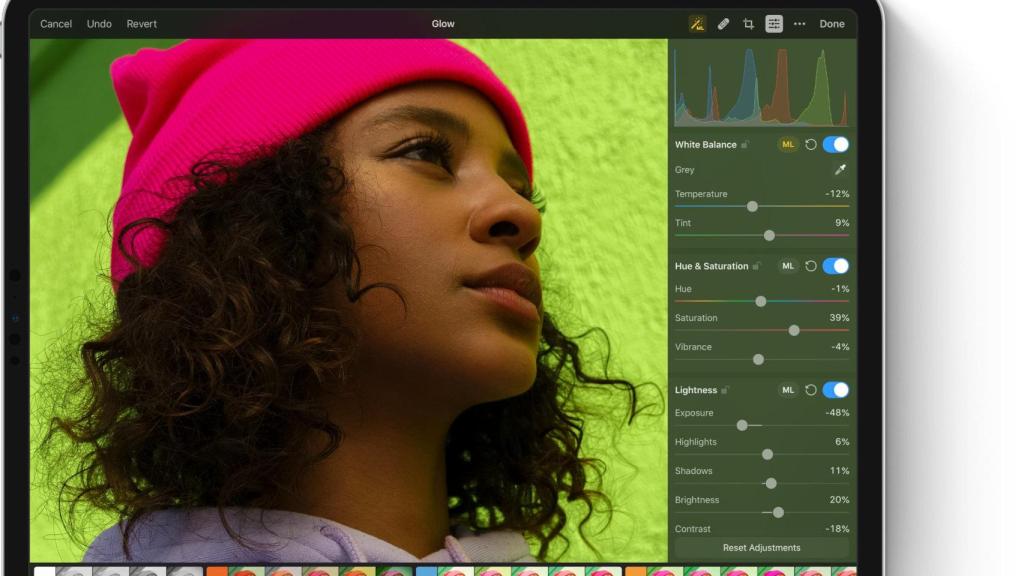Click the ML button for White Balance
The width and height of the screenshot is (1024, 576).
point(789,144)
